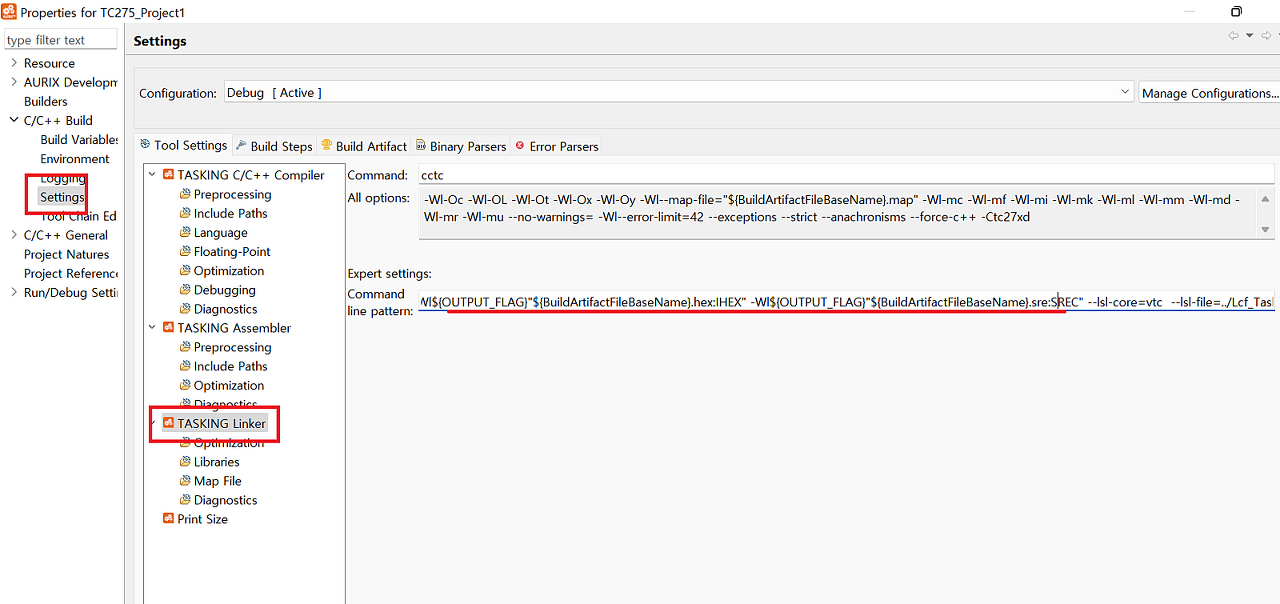Switch to the Build Artifact tab
Viewport: 1280px width, 604px height.
click(364, 146)
